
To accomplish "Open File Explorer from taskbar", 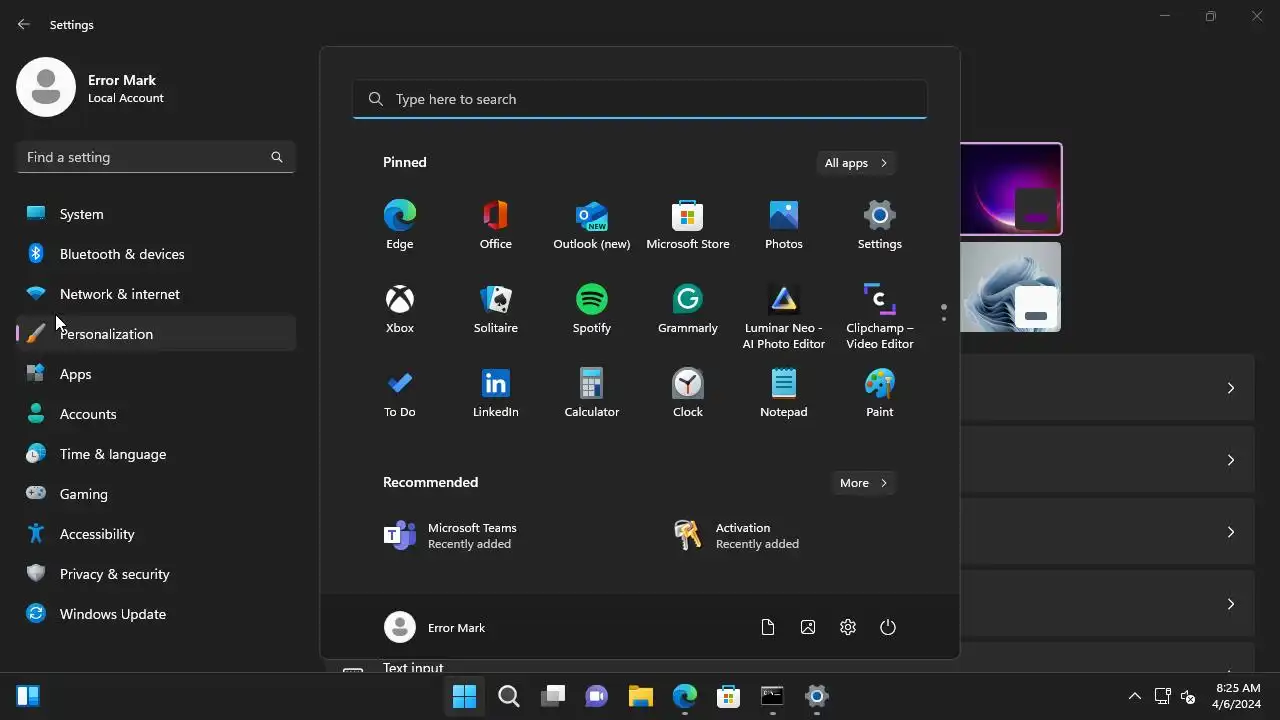I will 640,696.
